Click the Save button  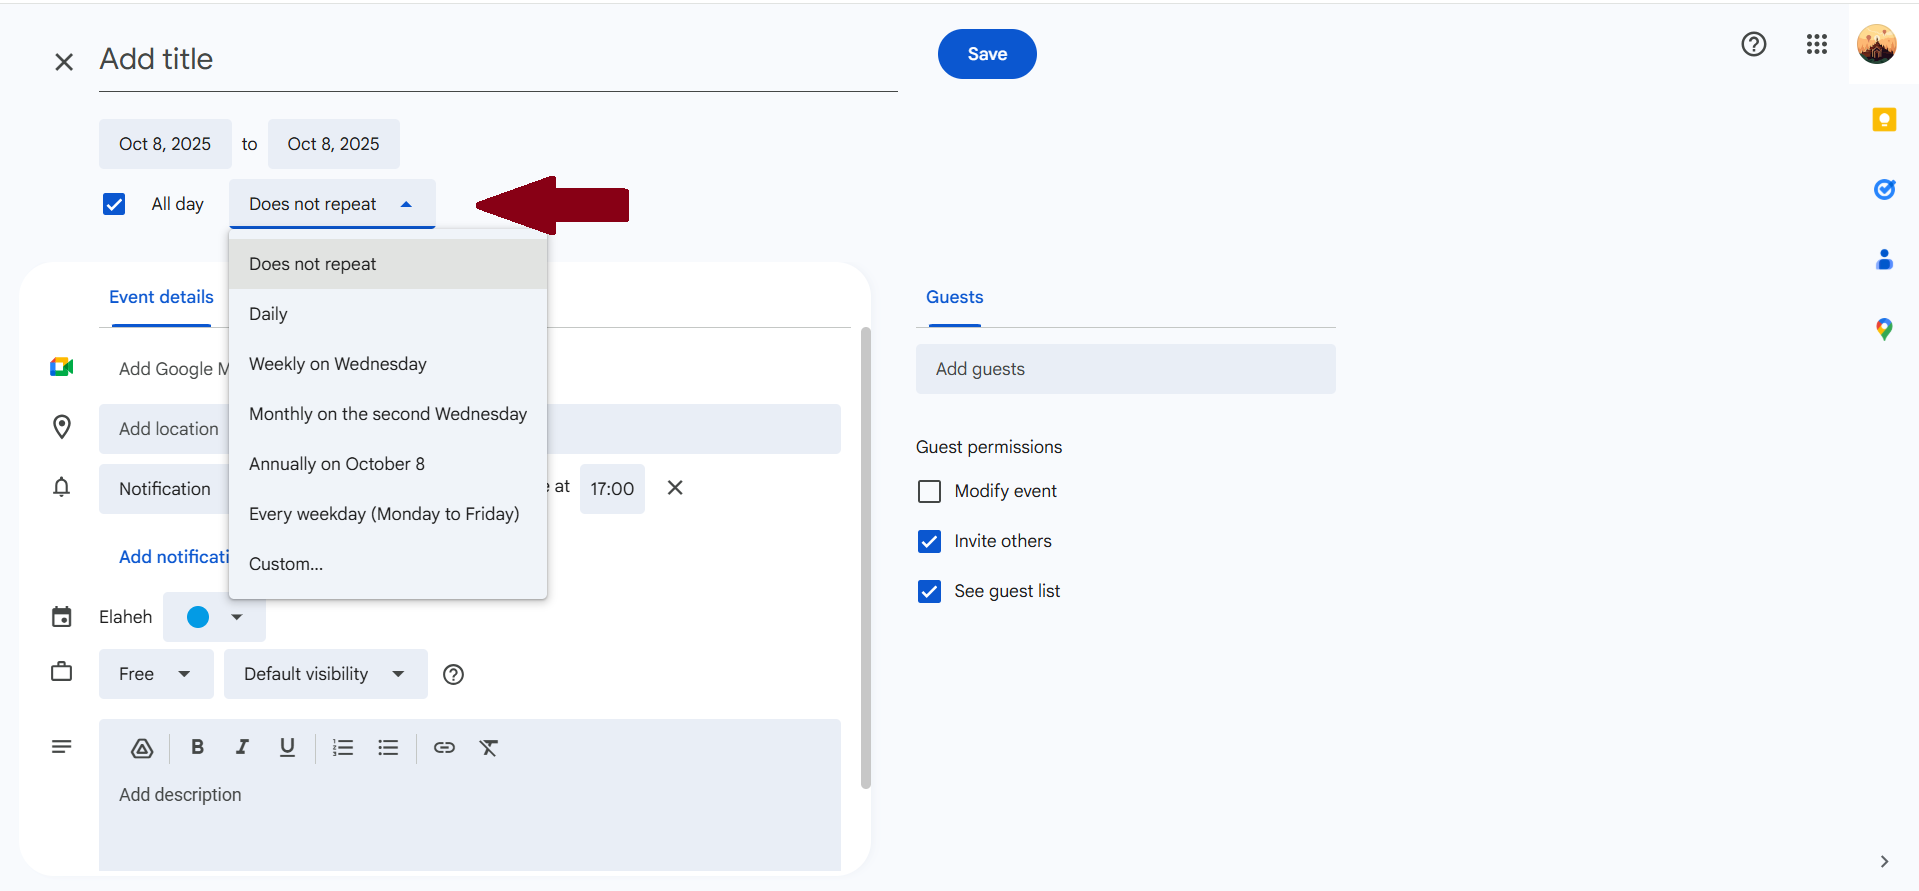point(986,54)
